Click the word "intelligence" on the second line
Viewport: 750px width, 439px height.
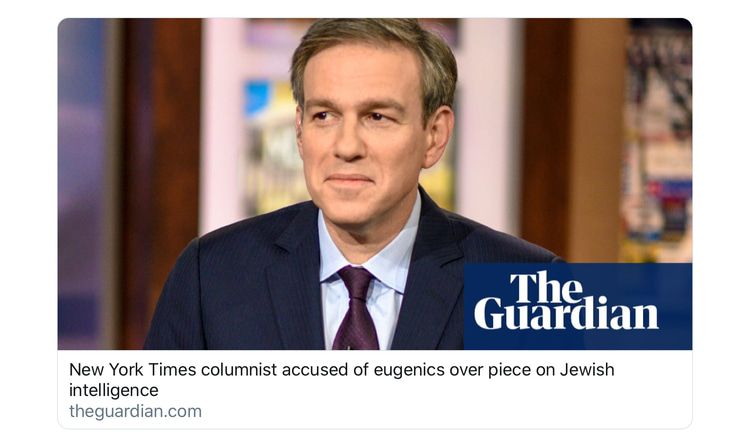click(x=113, y=390)
